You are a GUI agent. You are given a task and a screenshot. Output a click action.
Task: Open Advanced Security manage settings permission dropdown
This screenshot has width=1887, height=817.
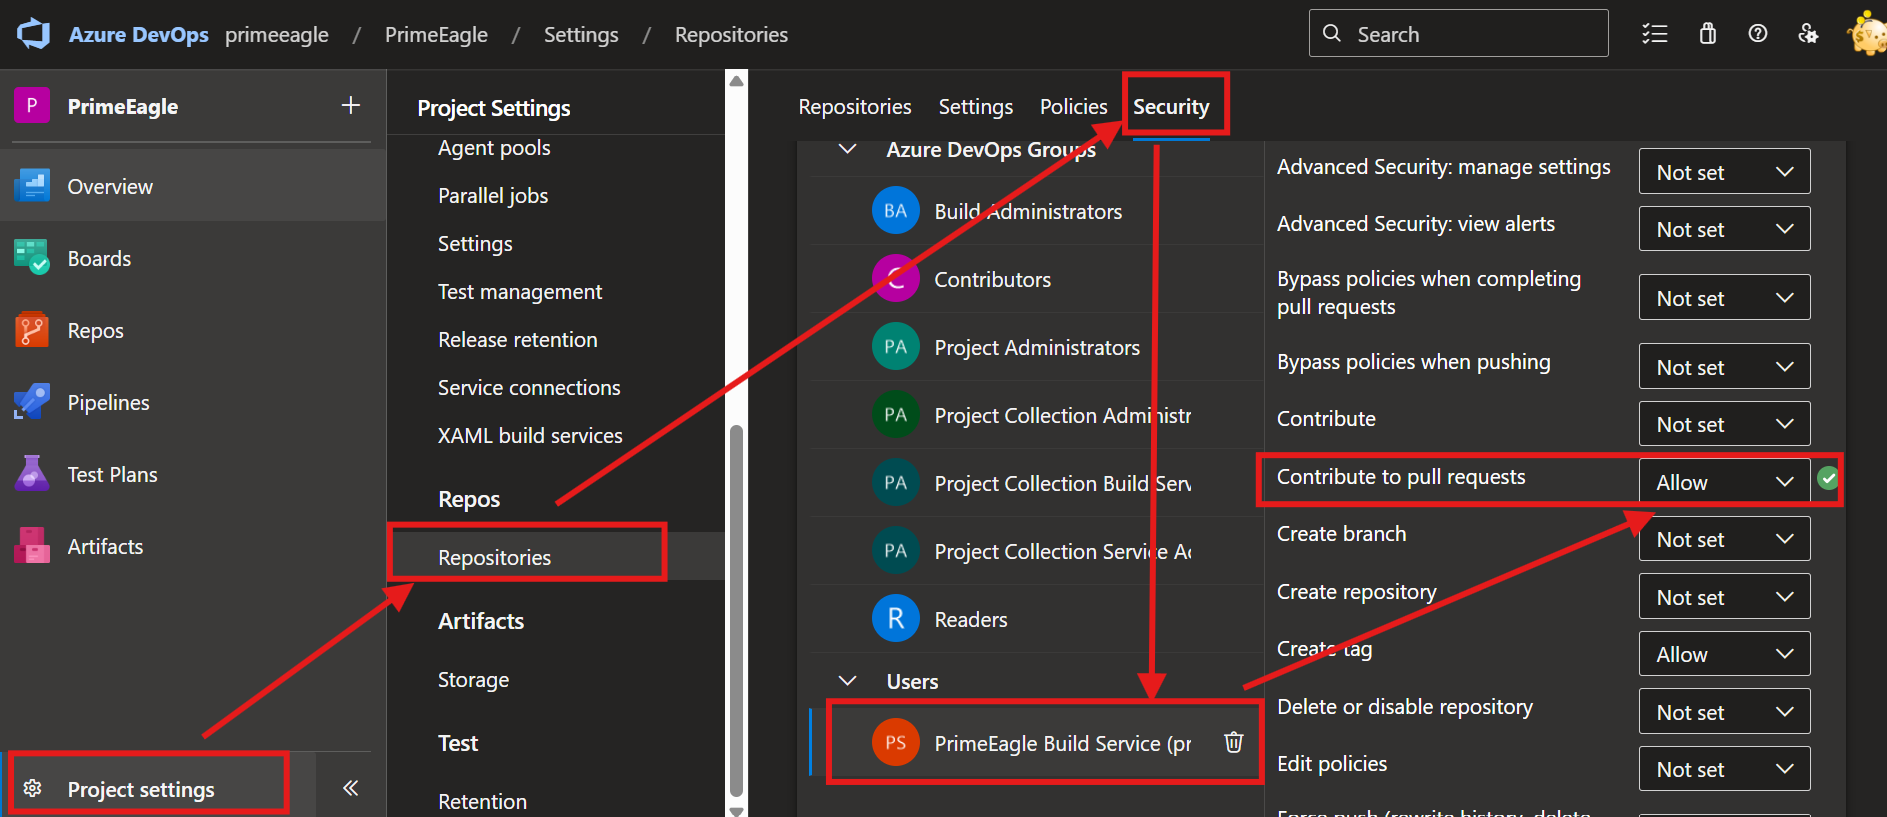pyautogui.click(x=1724, y=171)
